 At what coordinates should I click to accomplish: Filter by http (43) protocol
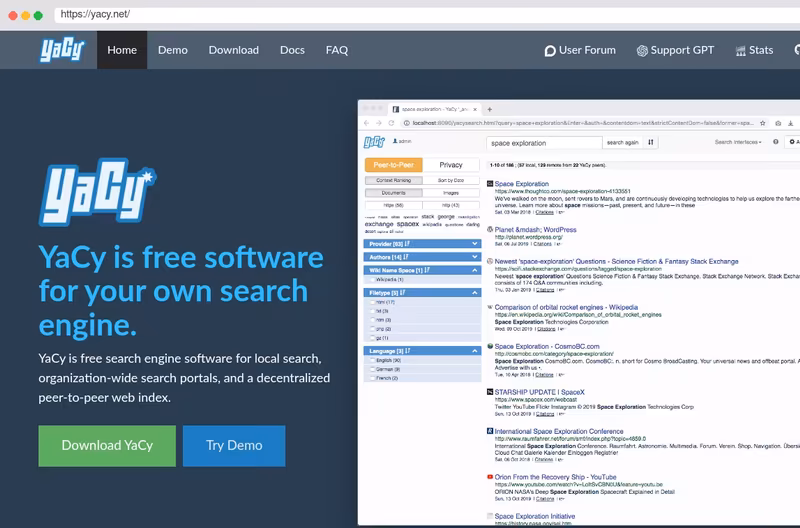point(451,205)
